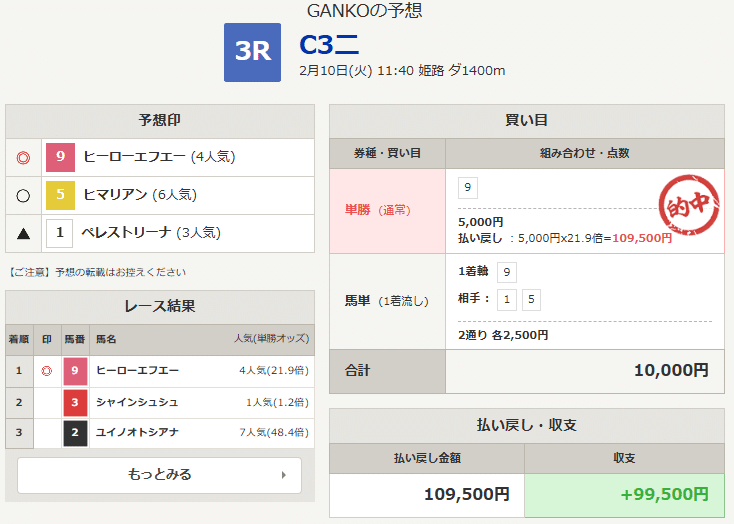Expand race results with もっとみる button
This screenshot has height=524, width=734.
pos(159,475)
